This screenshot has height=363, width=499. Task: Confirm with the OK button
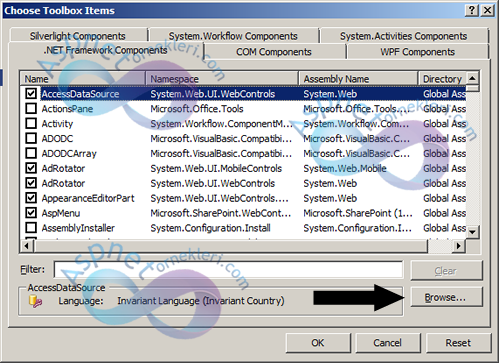pos(318,343)
